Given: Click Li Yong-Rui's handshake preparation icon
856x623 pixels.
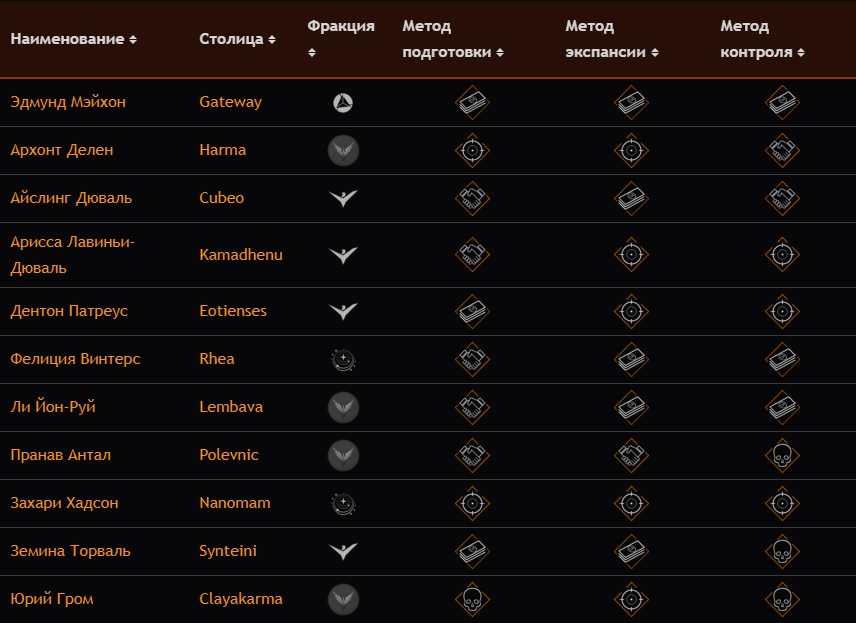Looking at the screenshot, I should [x=472, y=407].
